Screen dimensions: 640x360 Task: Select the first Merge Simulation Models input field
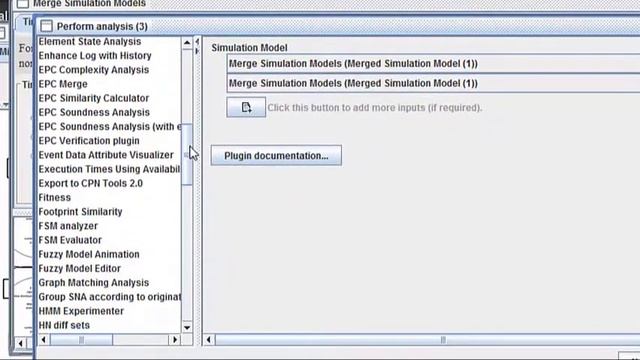pyautogui.click(x=433, y=64)
